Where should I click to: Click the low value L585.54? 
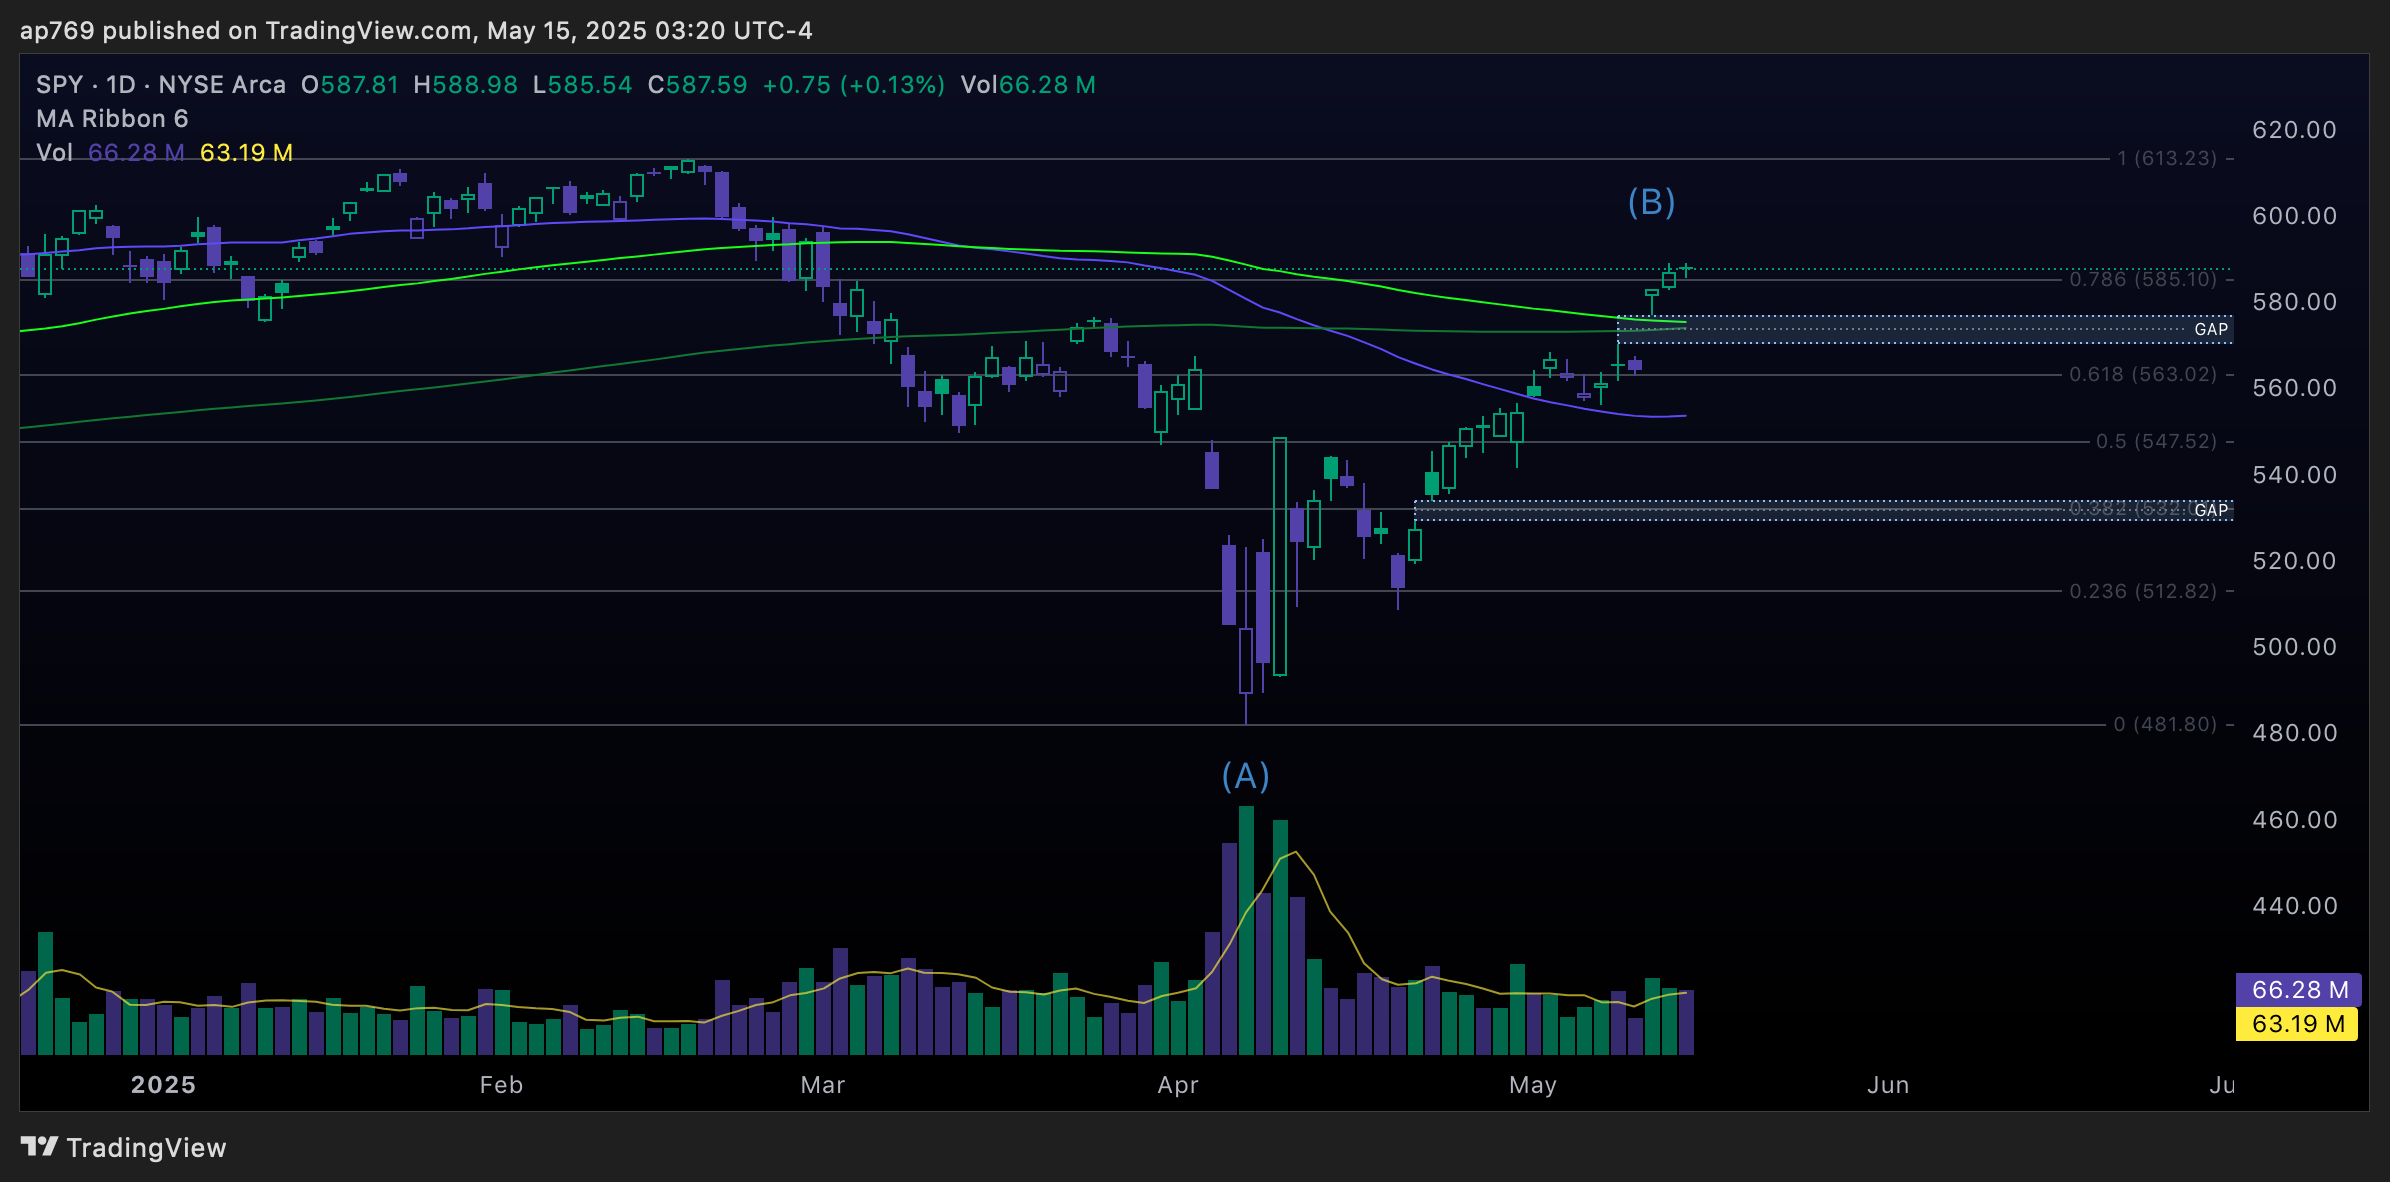pos(582,85)
